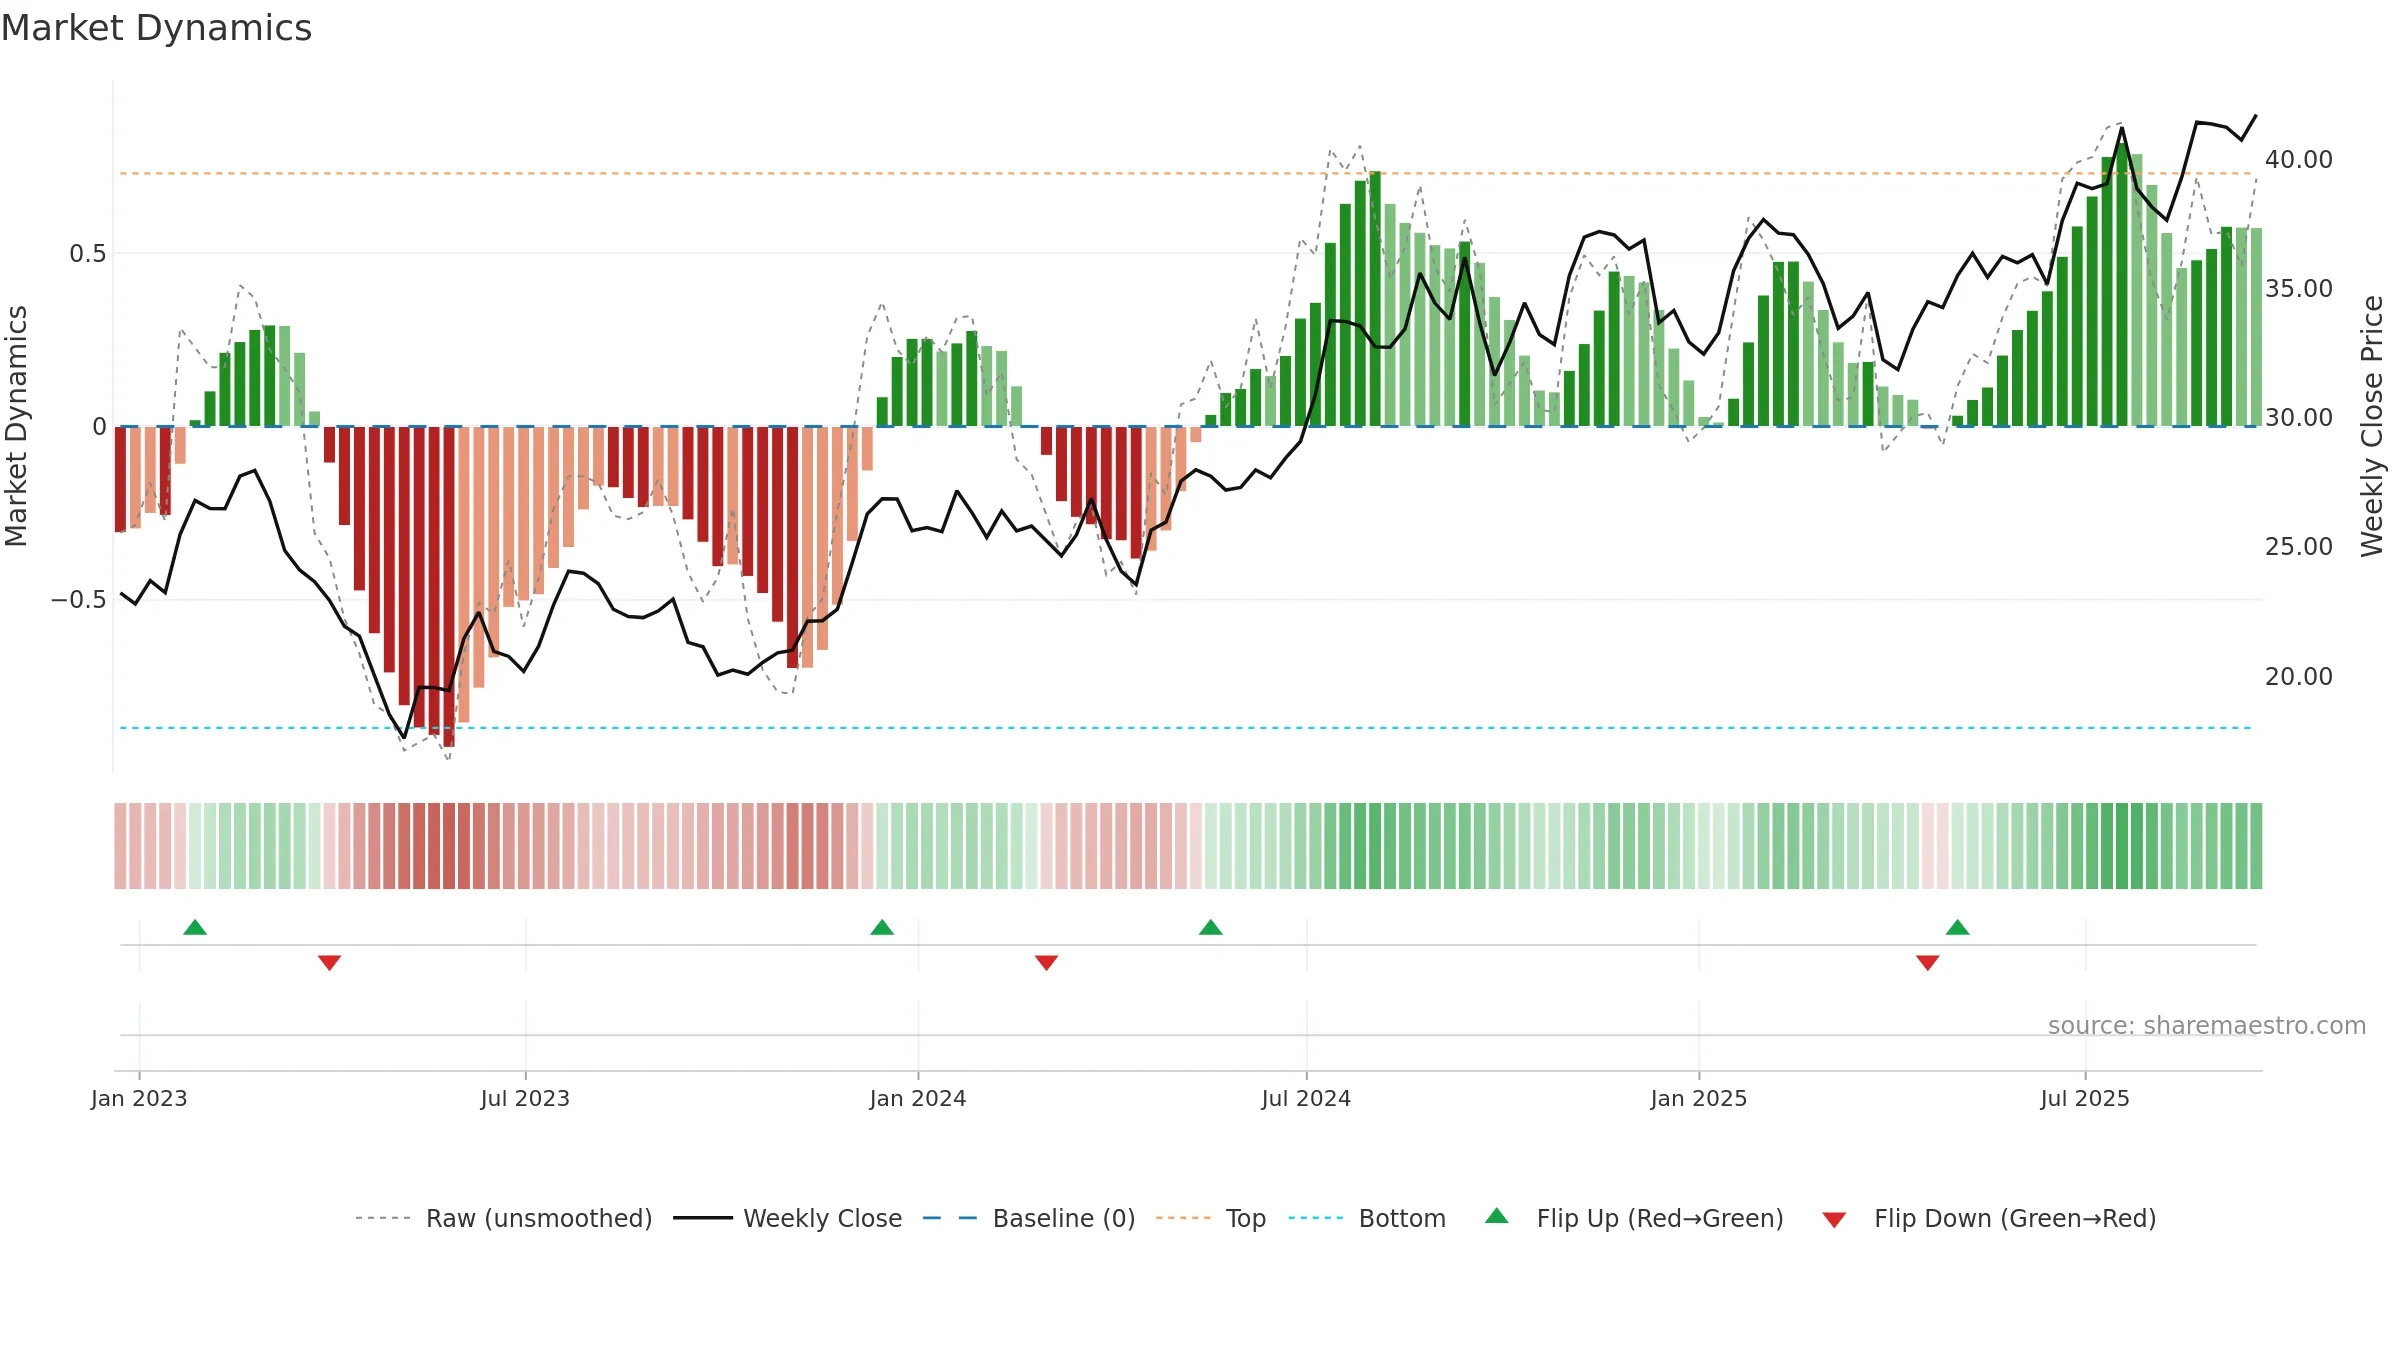Click the last green Flip Up marker in 2025
The width and height of the screenshot is (2400, 1350).
tap(1958, 927)
